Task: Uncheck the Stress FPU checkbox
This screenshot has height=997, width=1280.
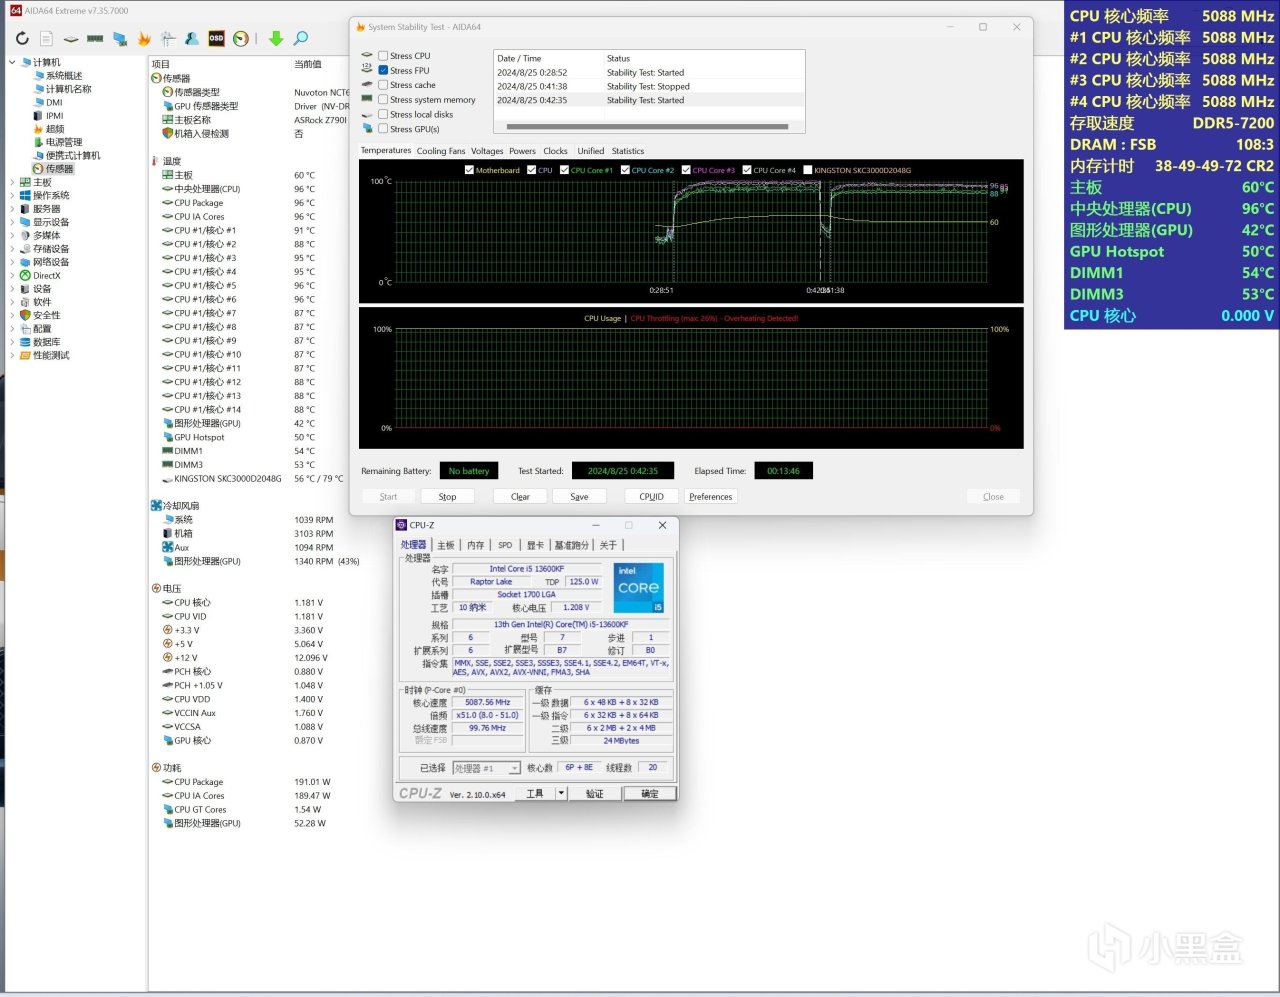Action: (x=383, y=70)
